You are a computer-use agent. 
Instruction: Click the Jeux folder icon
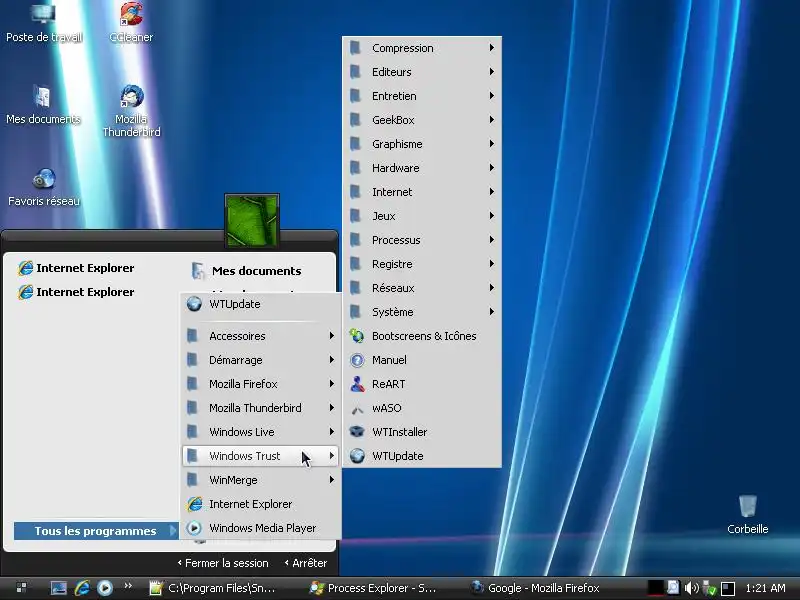356,216
